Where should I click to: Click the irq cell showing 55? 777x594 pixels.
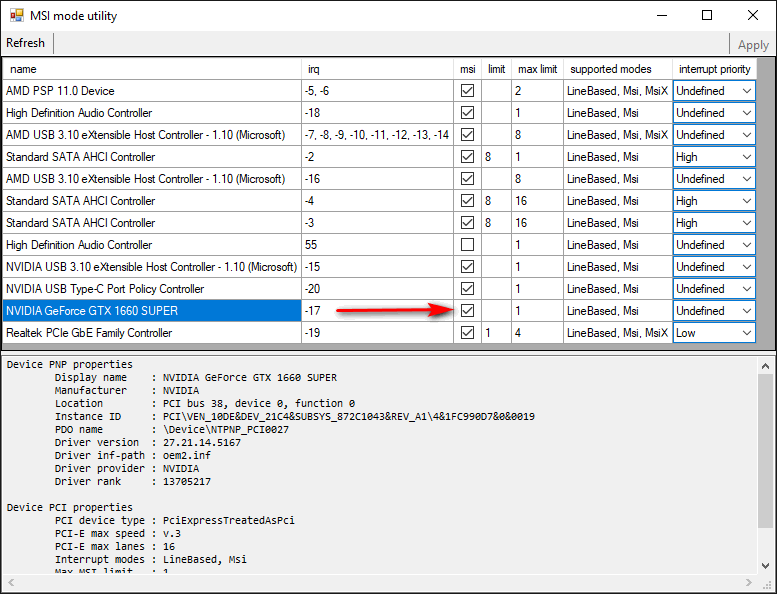[377, 245]
